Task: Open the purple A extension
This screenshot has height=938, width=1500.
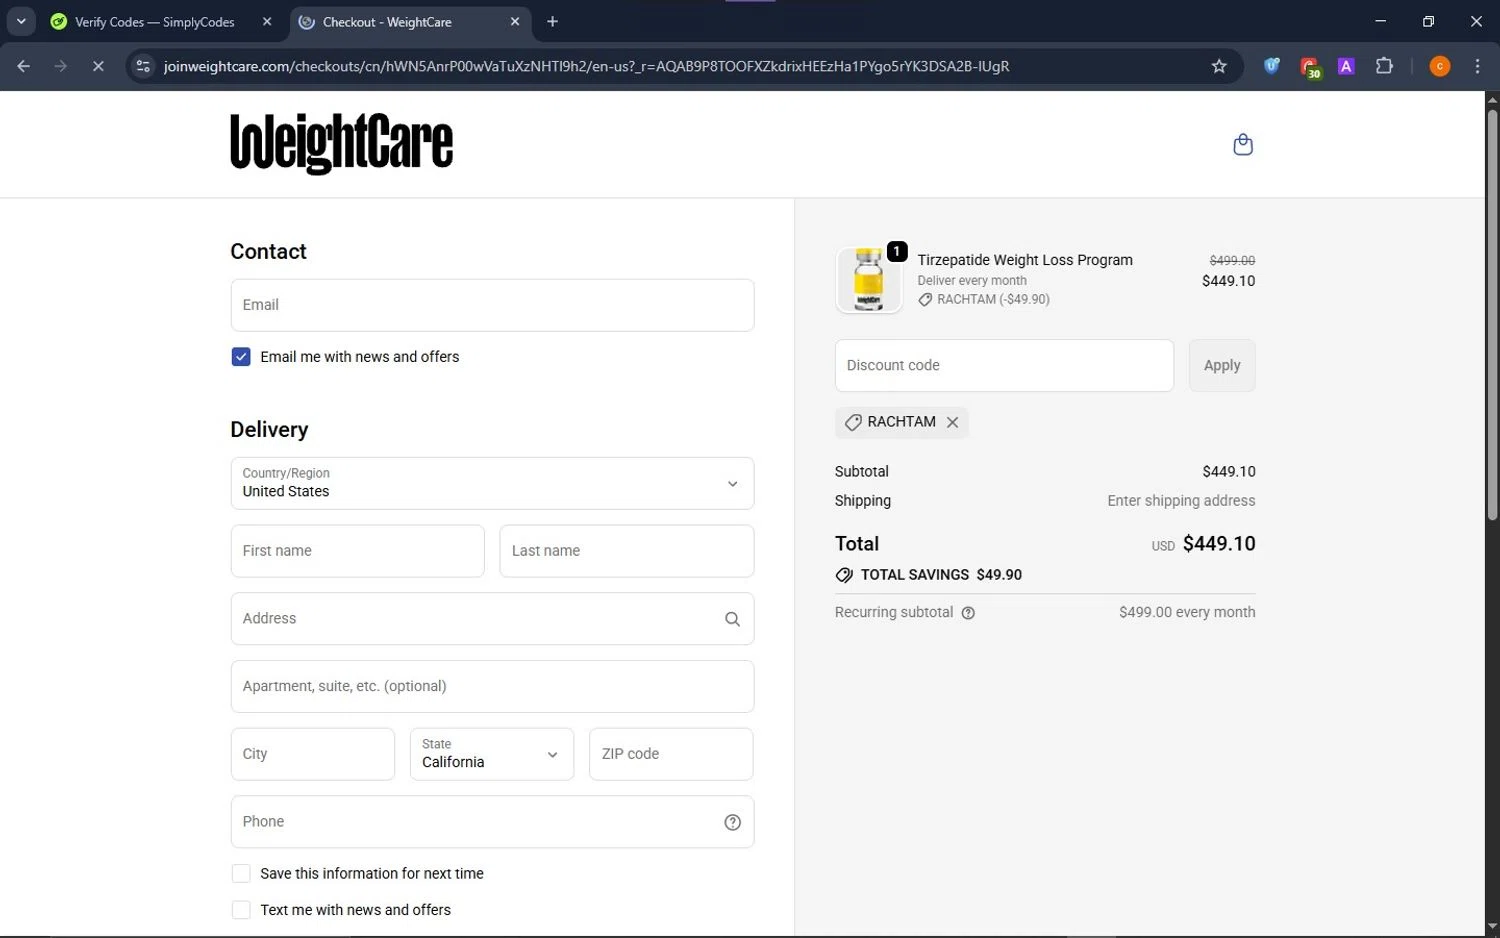Action: (x=1346, y=66)
